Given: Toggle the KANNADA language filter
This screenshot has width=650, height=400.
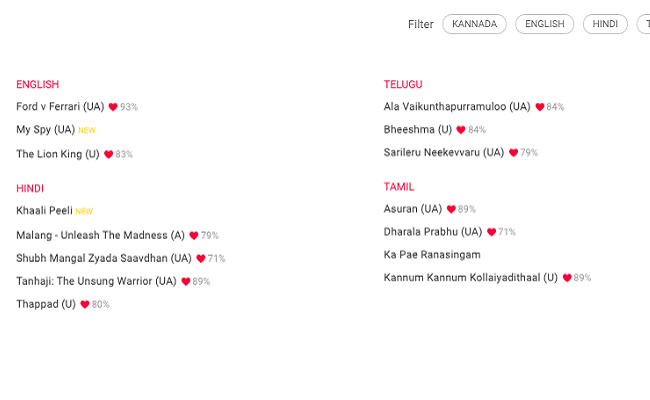Looking at the screenshot, I should click(x=474, y=24).
